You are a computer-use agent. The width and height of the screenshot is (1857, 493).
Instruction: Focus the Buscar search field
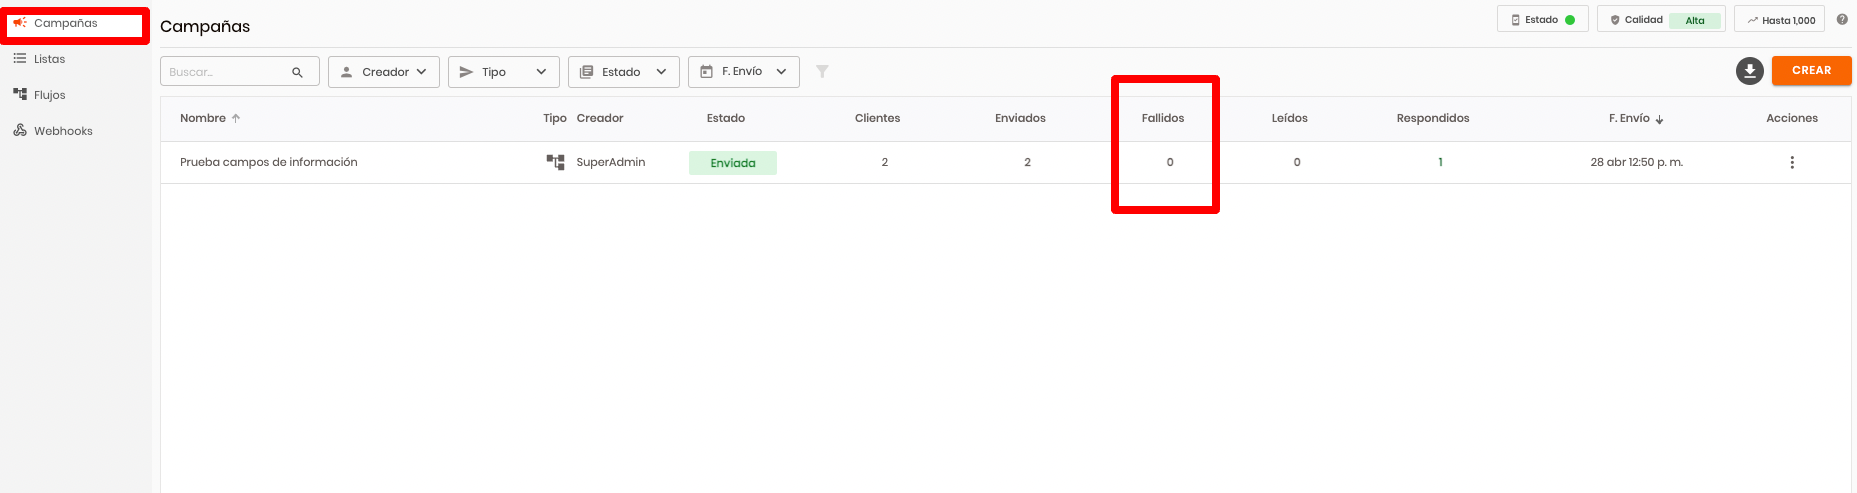tap(226, 72)
